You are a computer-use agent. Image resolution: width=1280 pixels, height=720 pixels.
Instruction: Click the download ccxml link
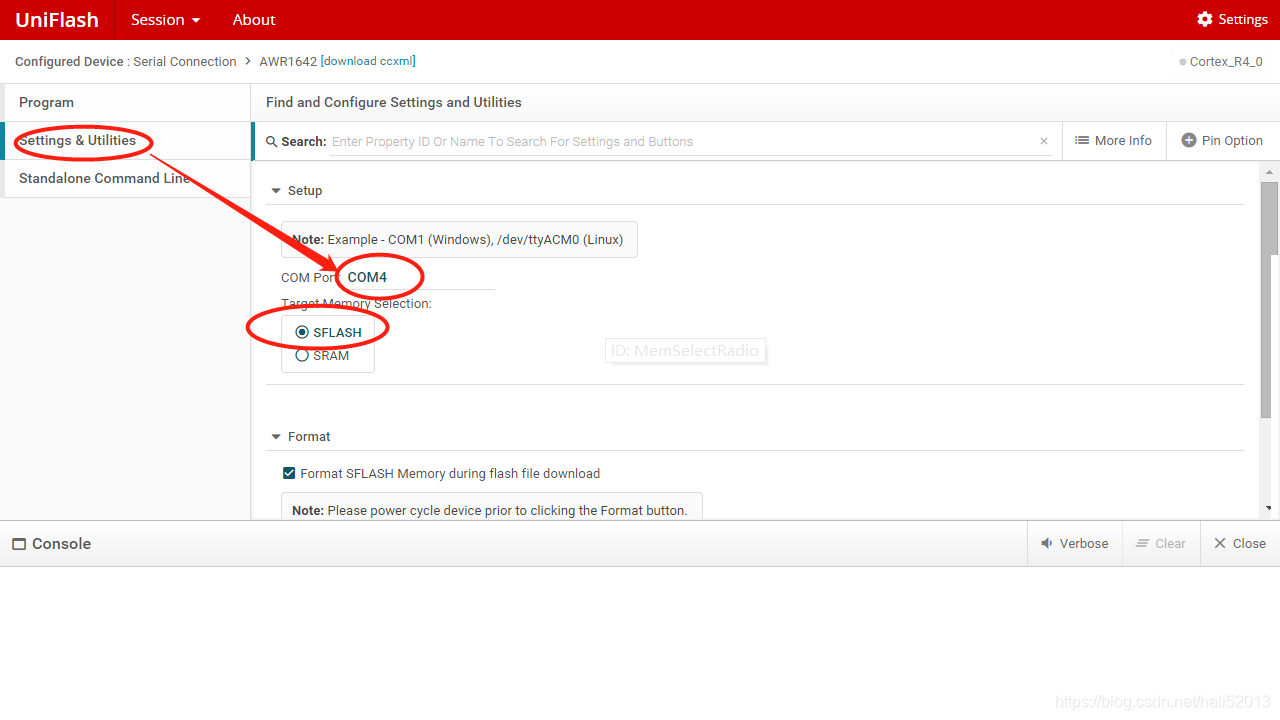click(x=368, y=61)
